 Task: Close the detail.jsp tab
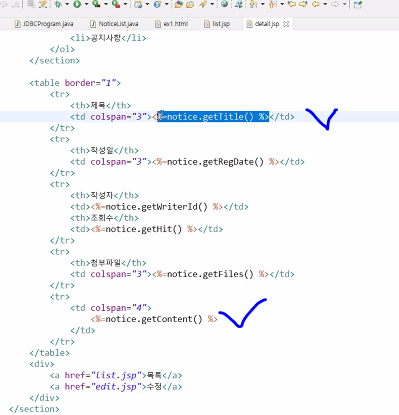[x=286, y=24]
